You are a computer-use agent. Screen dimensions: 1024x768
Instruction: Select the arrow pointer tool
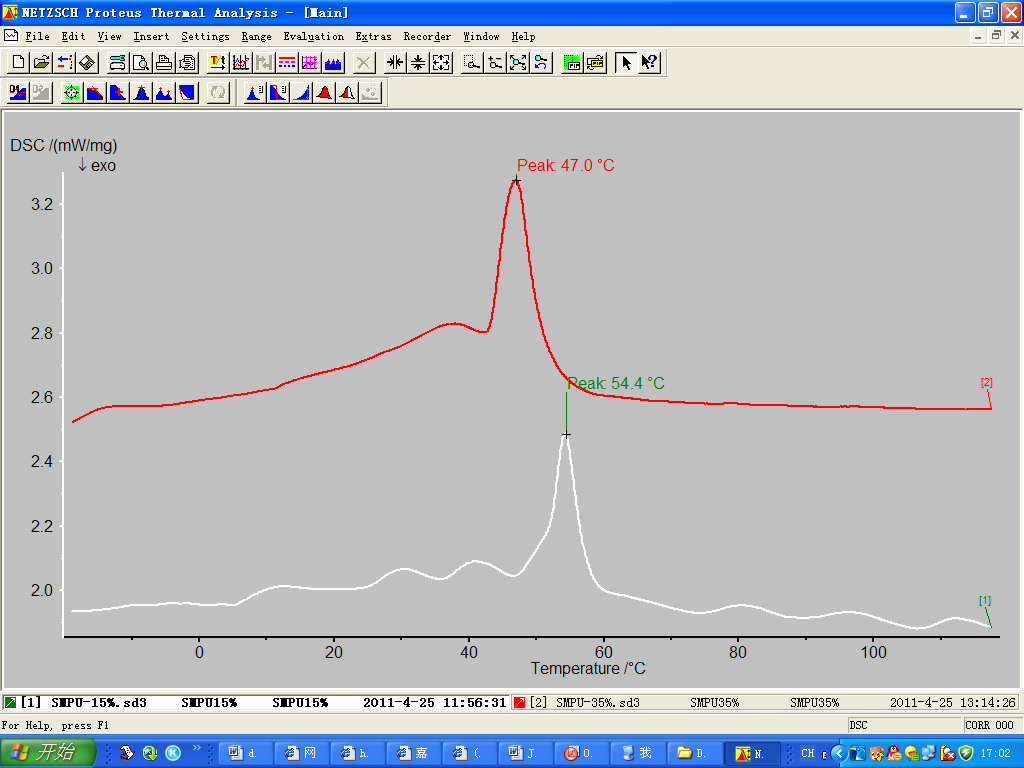coord(626,63)
